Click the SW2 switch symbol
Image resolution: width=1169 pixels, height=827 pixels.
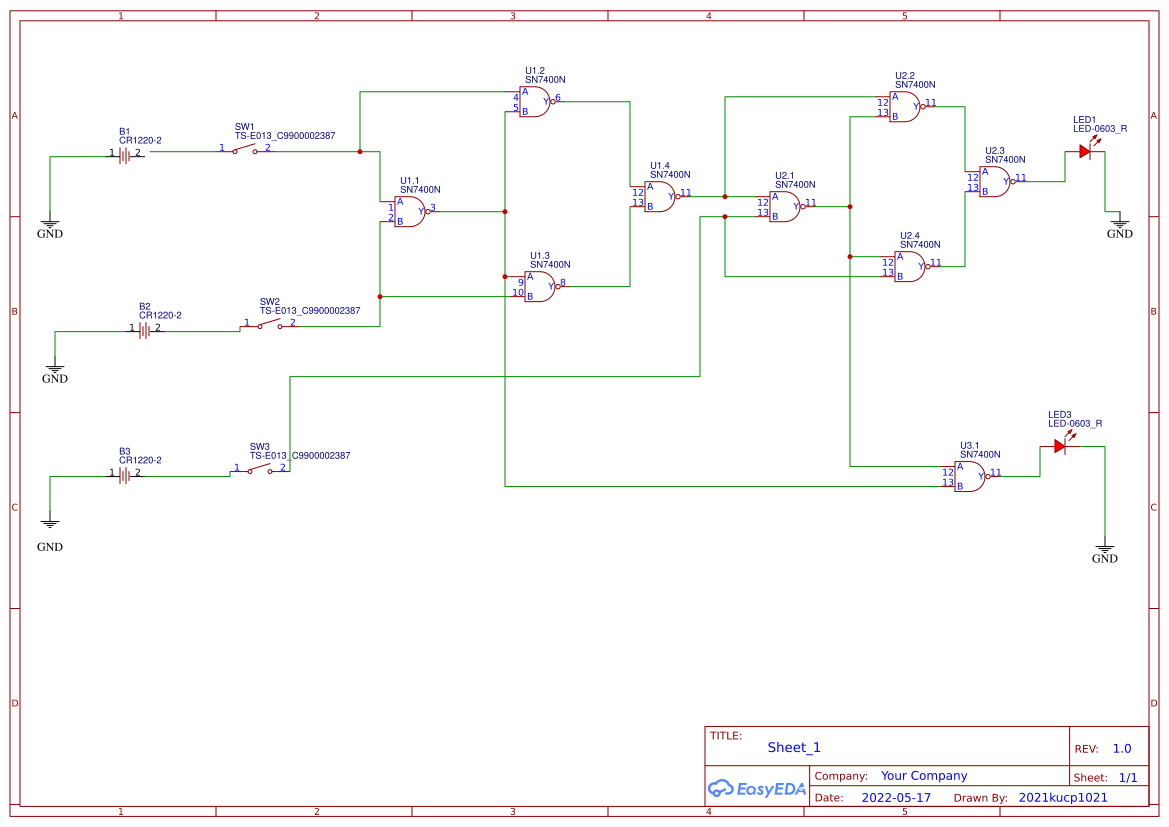270,324
